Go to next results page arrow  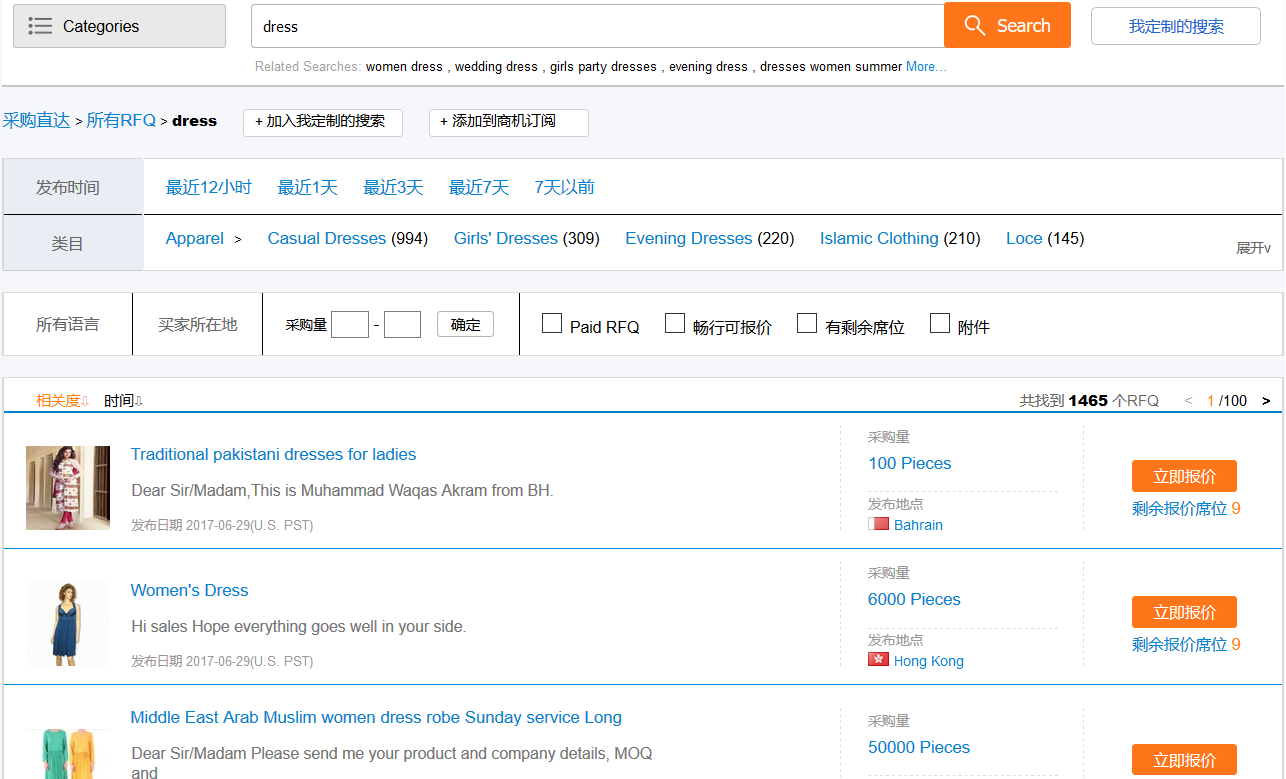1266,400
